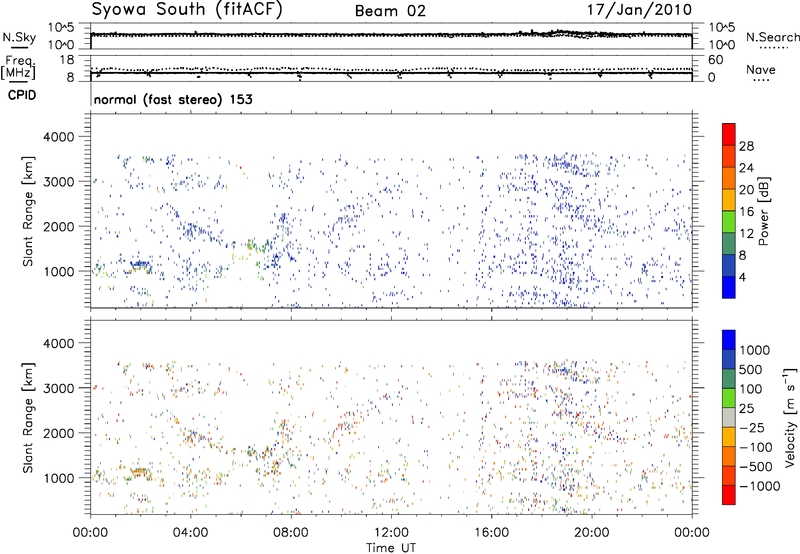
Task: Select the 'CPID' row label
Action: click(x=22, y=95)
